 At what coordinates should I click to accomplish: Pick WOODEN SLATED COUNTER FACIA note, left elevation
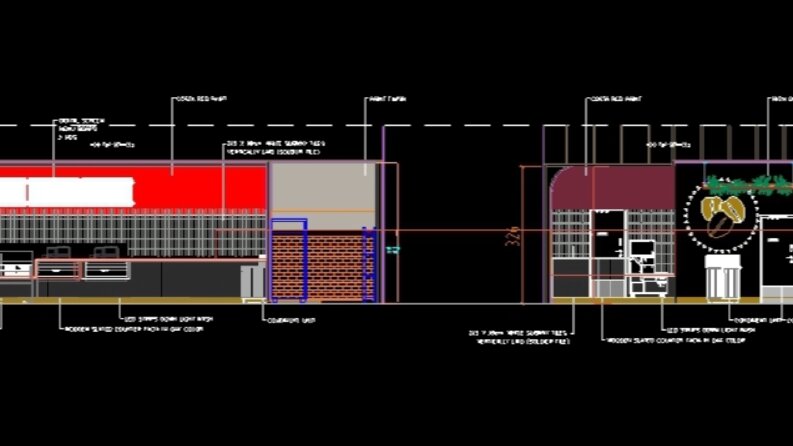point(134,329)
